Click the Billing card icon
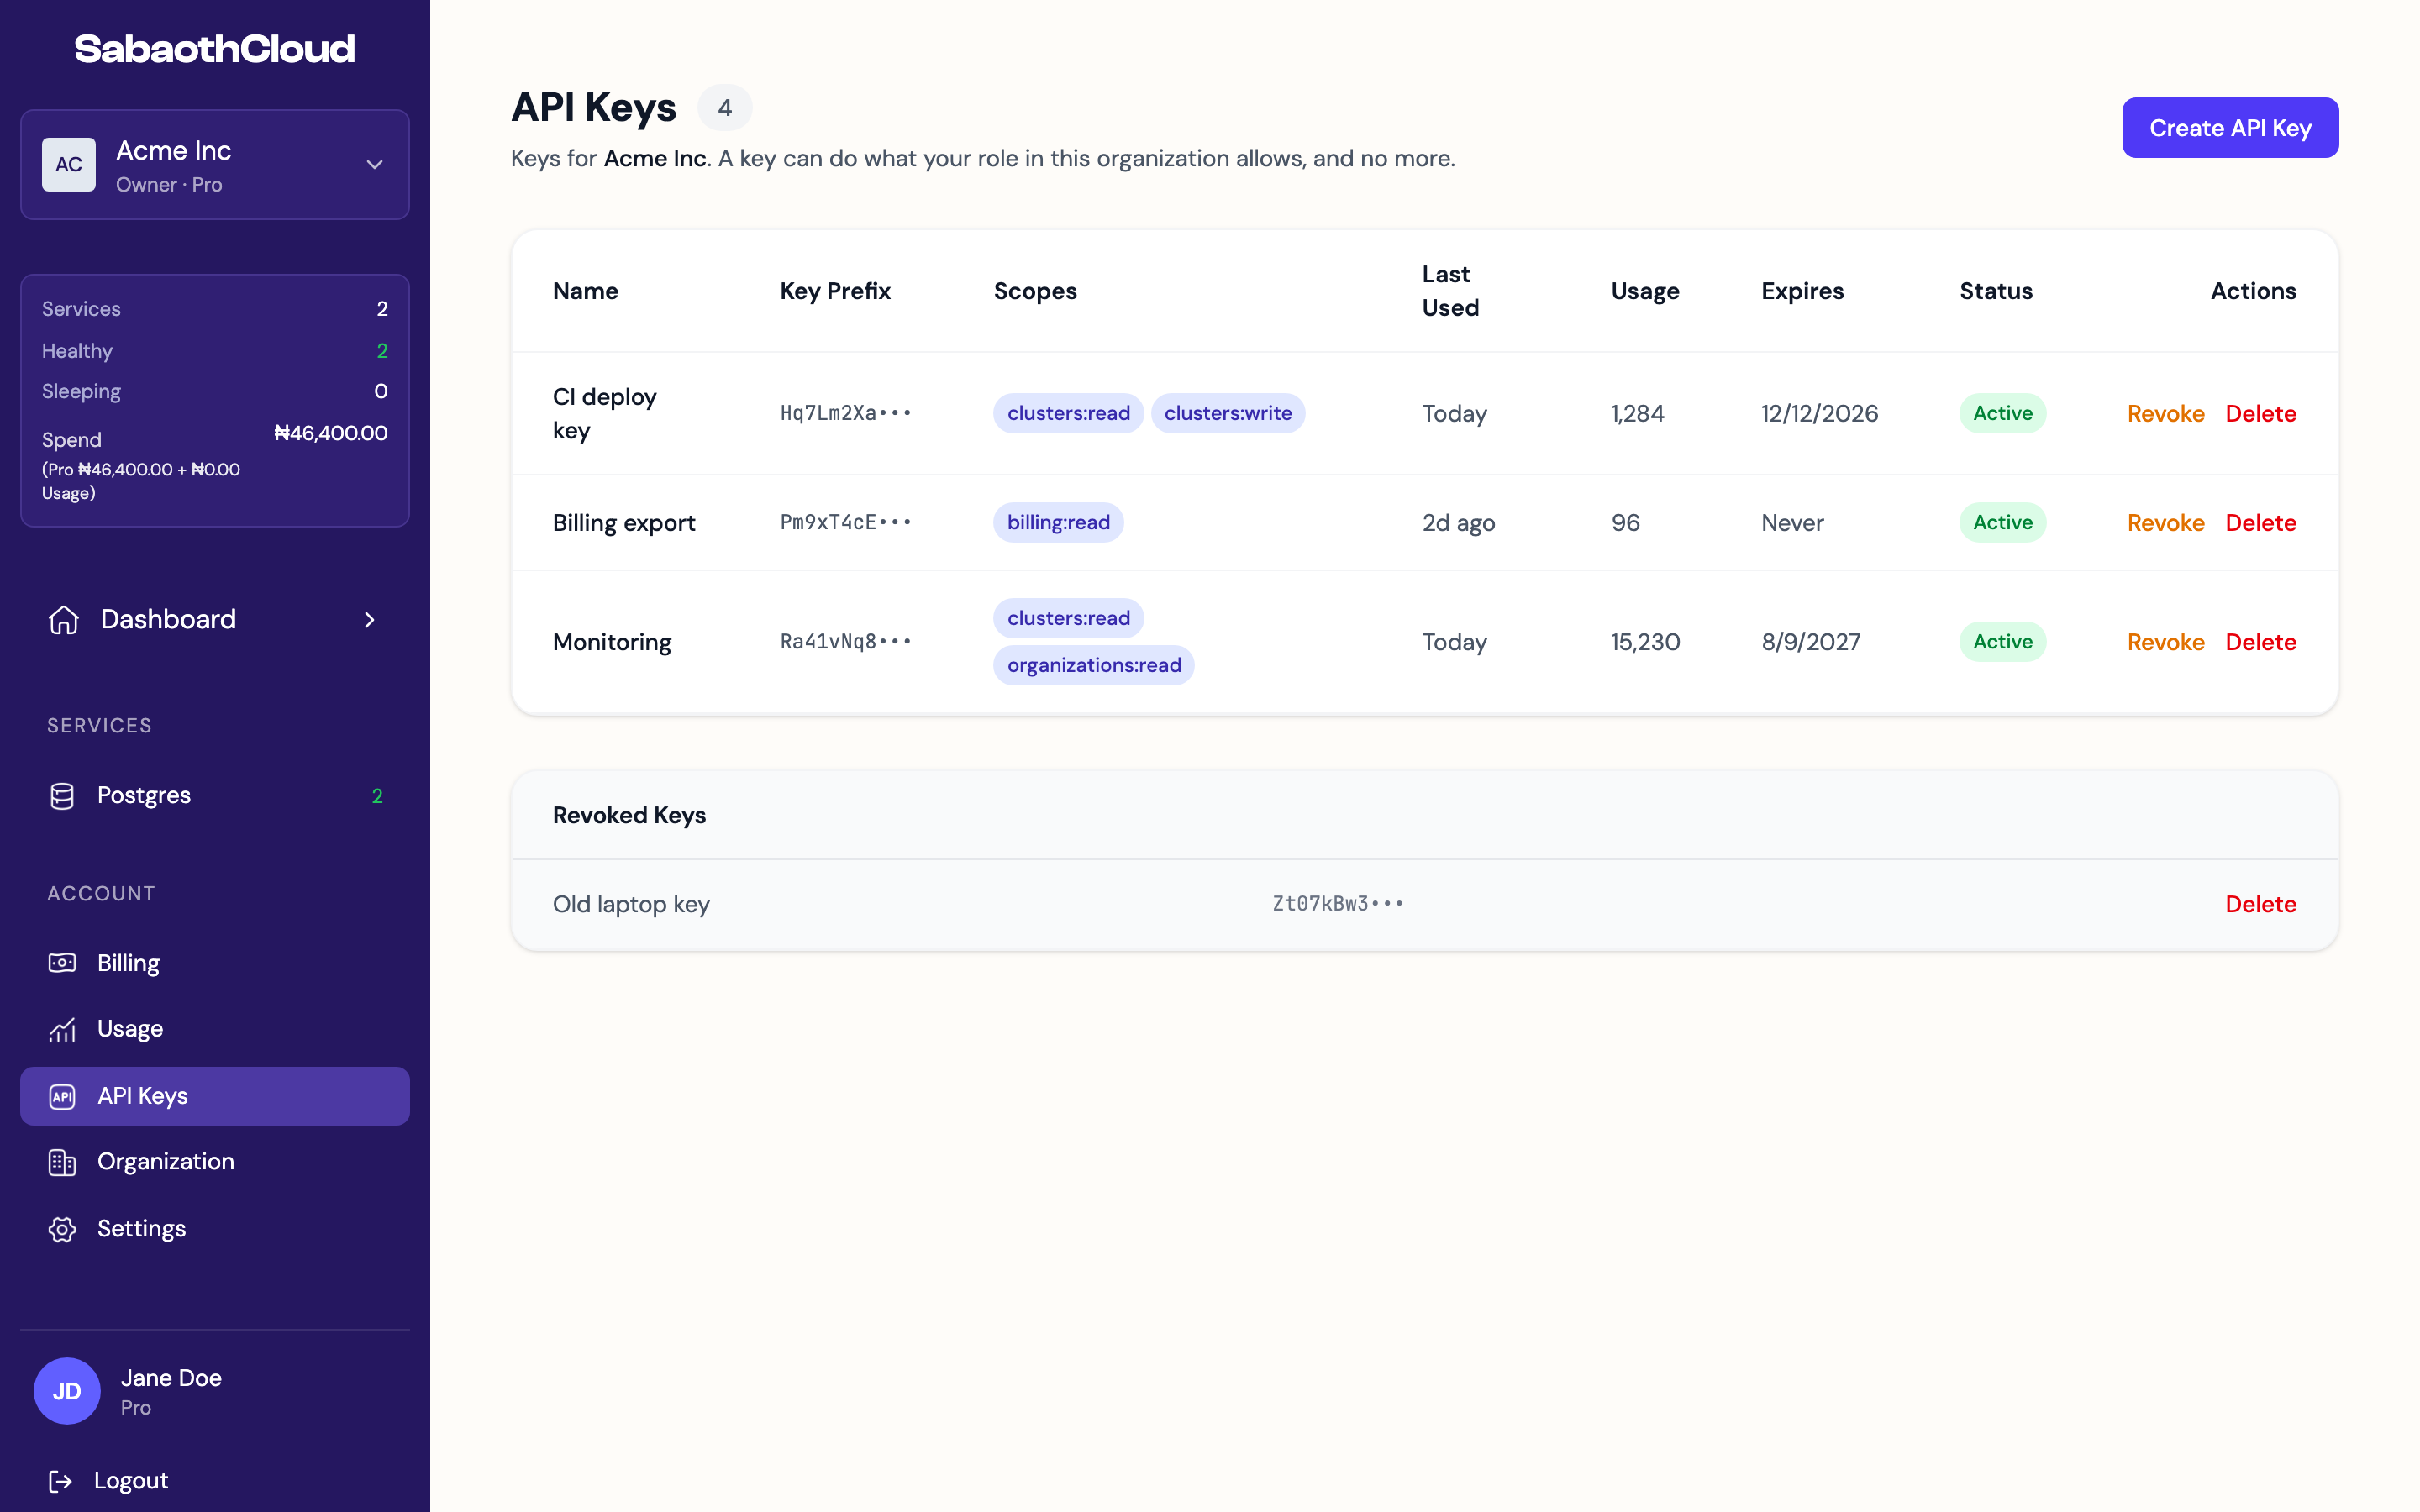The image size is (2420, 1512). (x=62, y=962)
